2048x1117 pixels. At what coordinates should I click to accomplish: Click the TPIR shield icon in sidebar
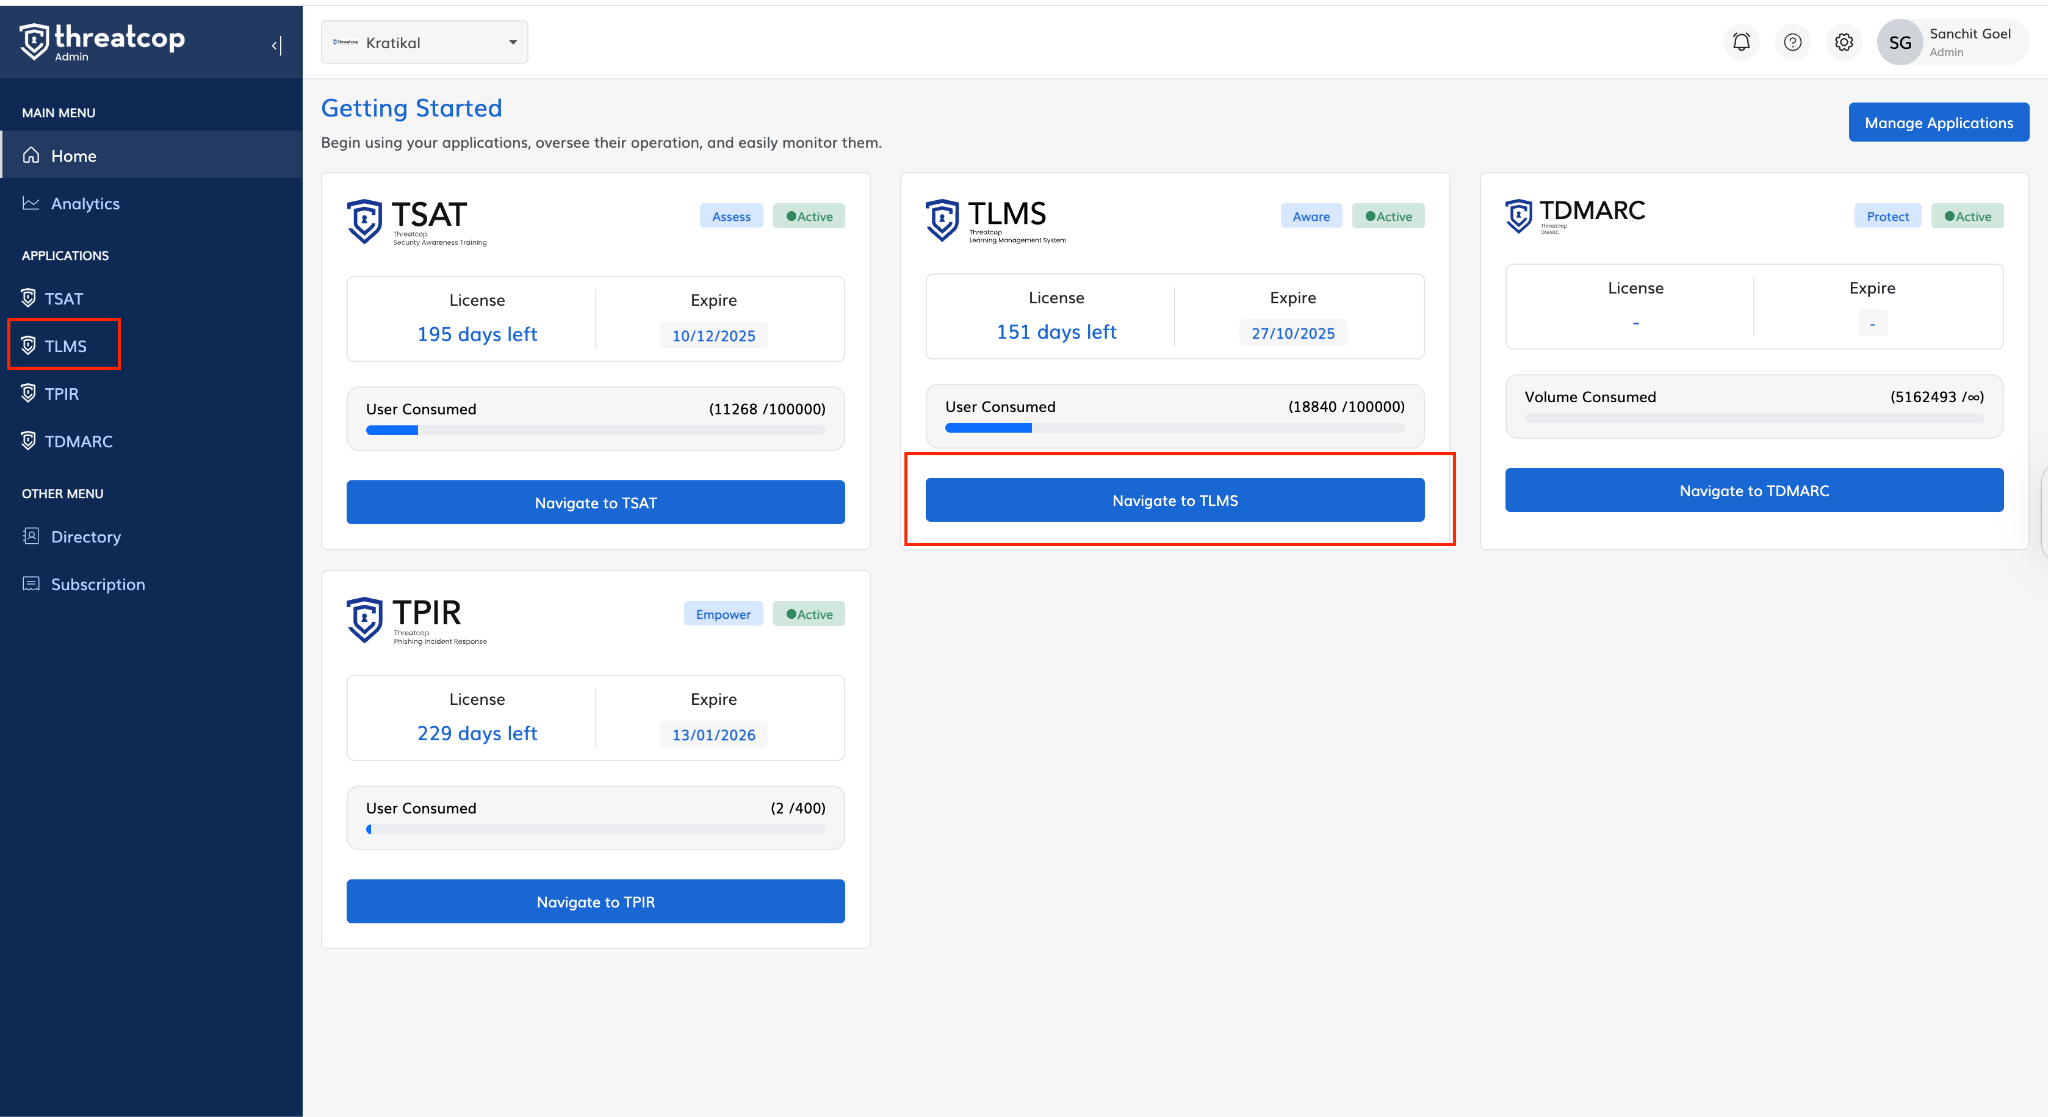pos(29,393)
